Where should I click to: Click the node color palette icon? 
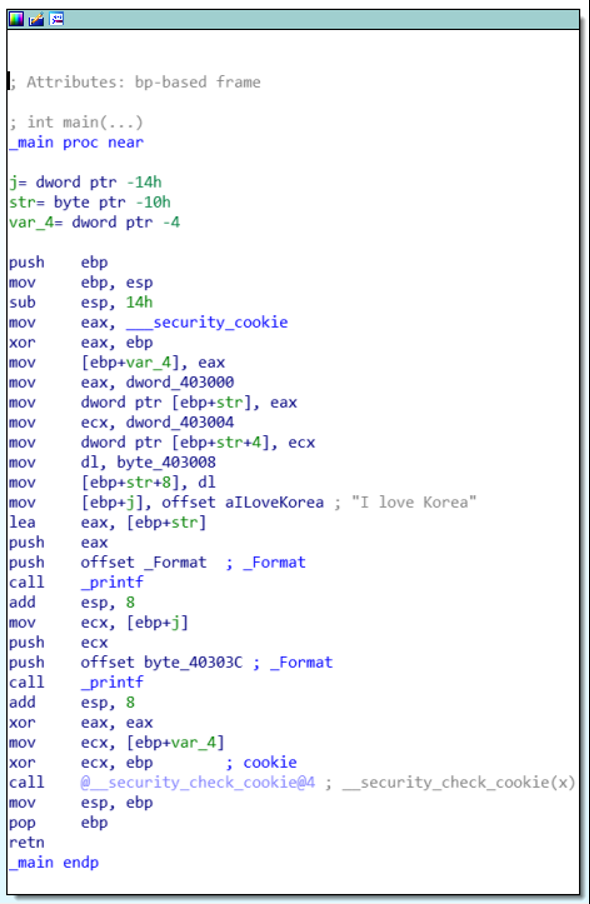pyautogui.click(x=16, y=19)
